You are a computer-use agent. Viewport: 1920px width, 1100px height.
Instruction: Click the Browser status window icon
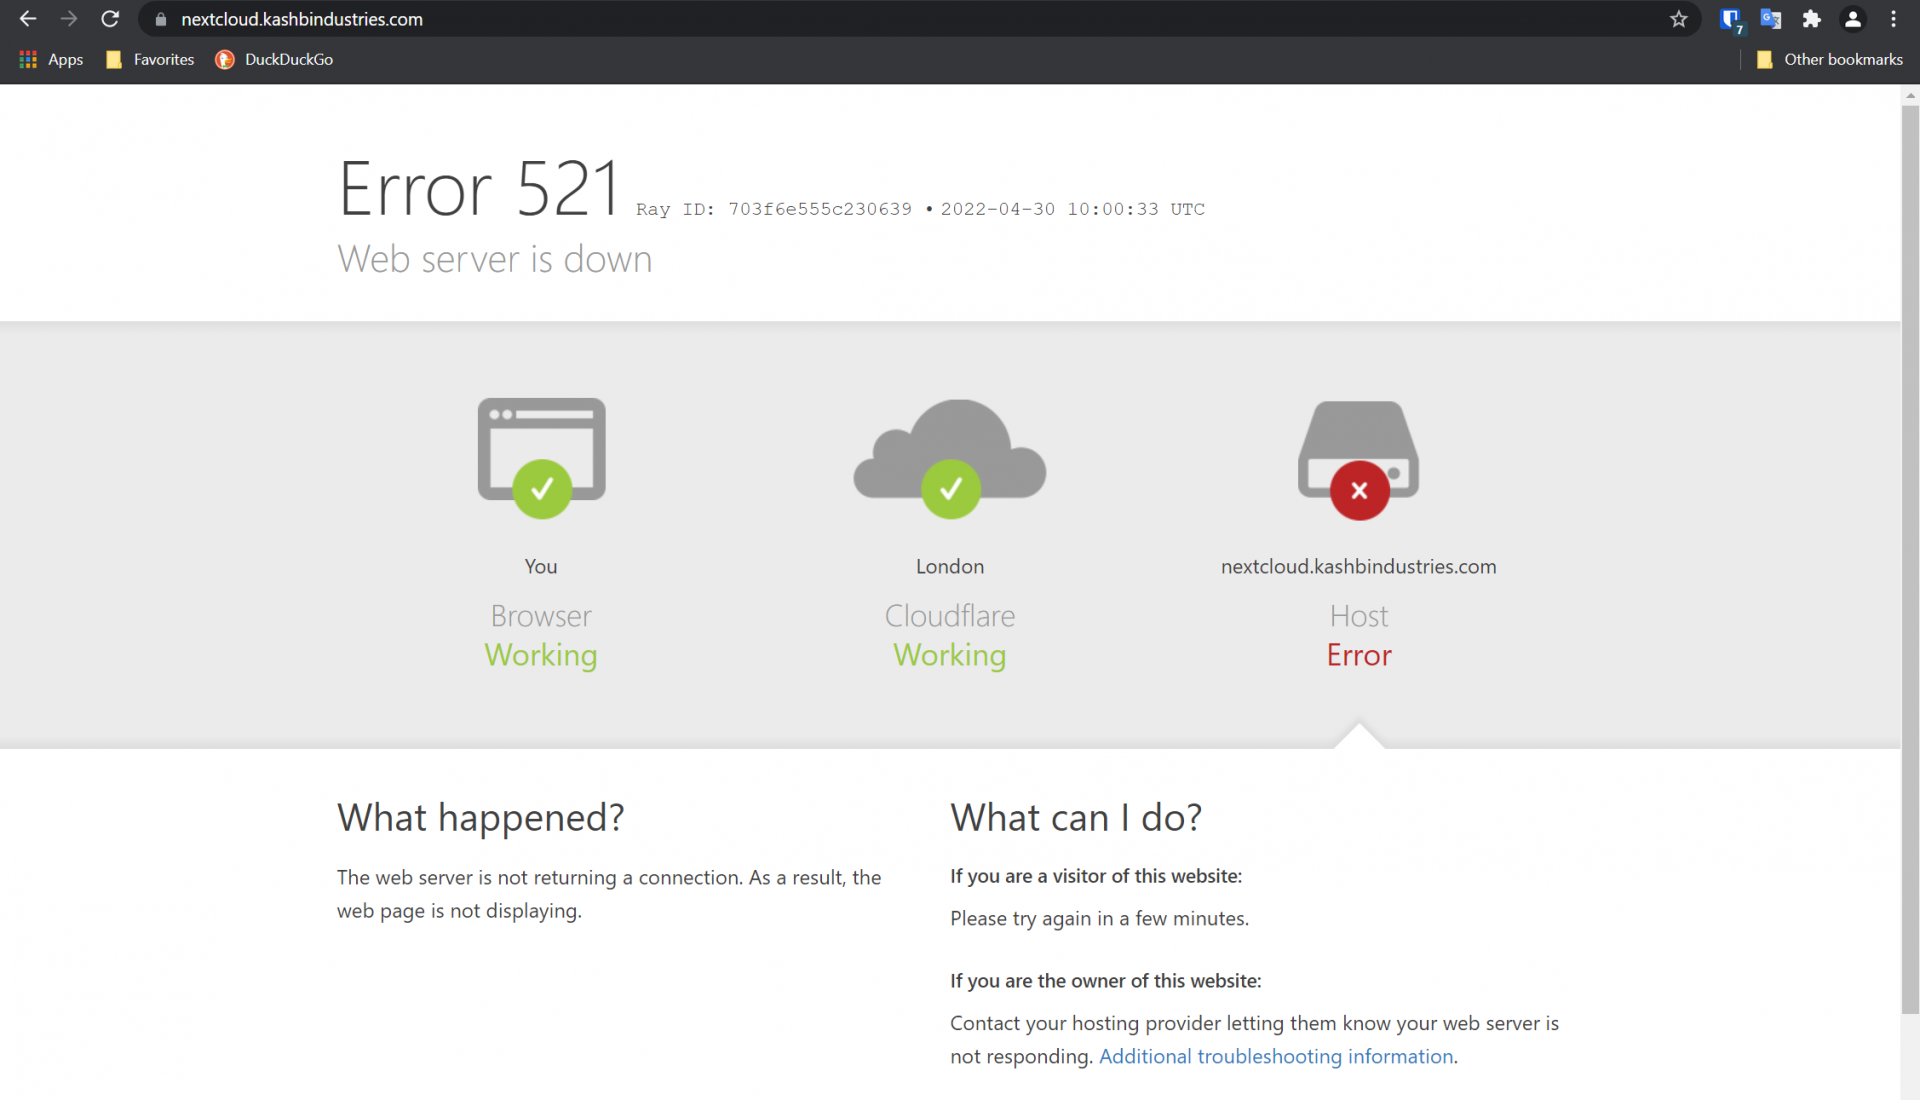(x=541, y=458)
